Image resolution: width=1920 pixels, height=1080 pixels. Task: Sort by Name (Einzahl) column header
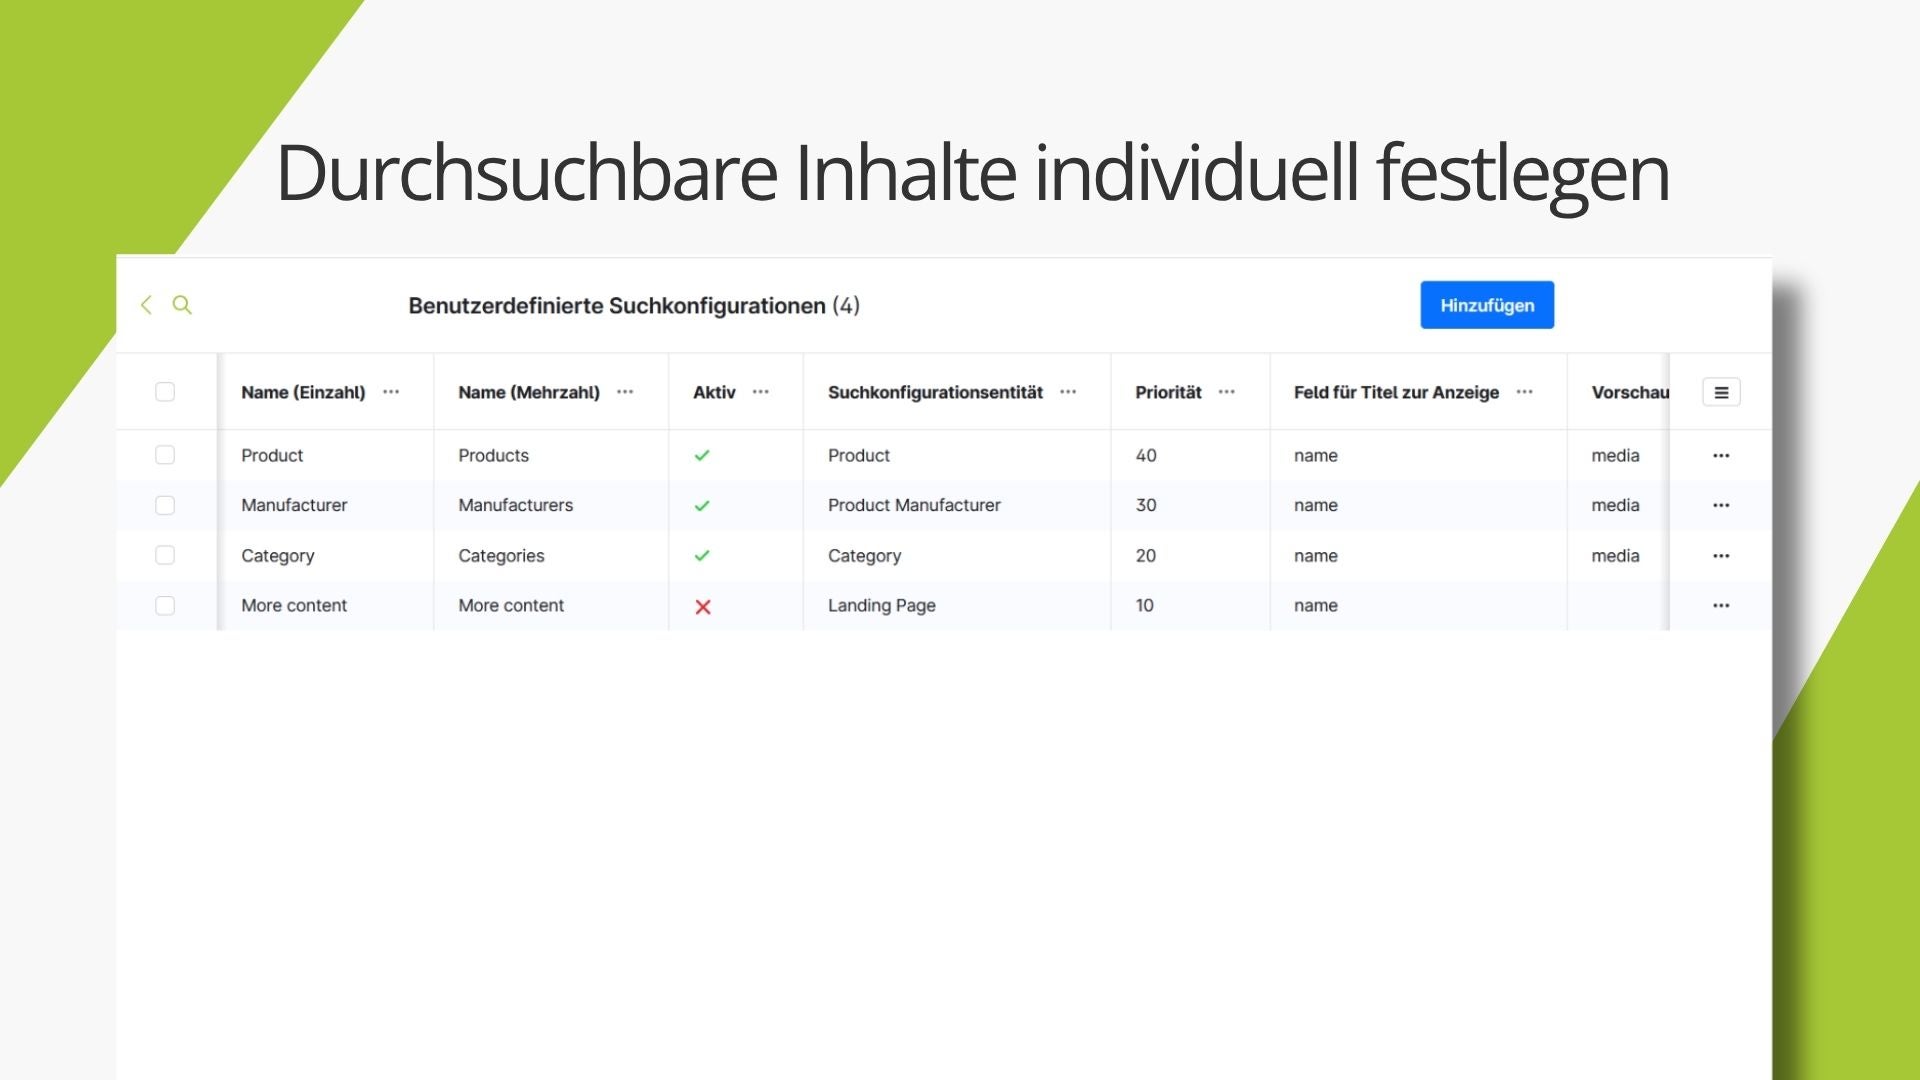303,393
